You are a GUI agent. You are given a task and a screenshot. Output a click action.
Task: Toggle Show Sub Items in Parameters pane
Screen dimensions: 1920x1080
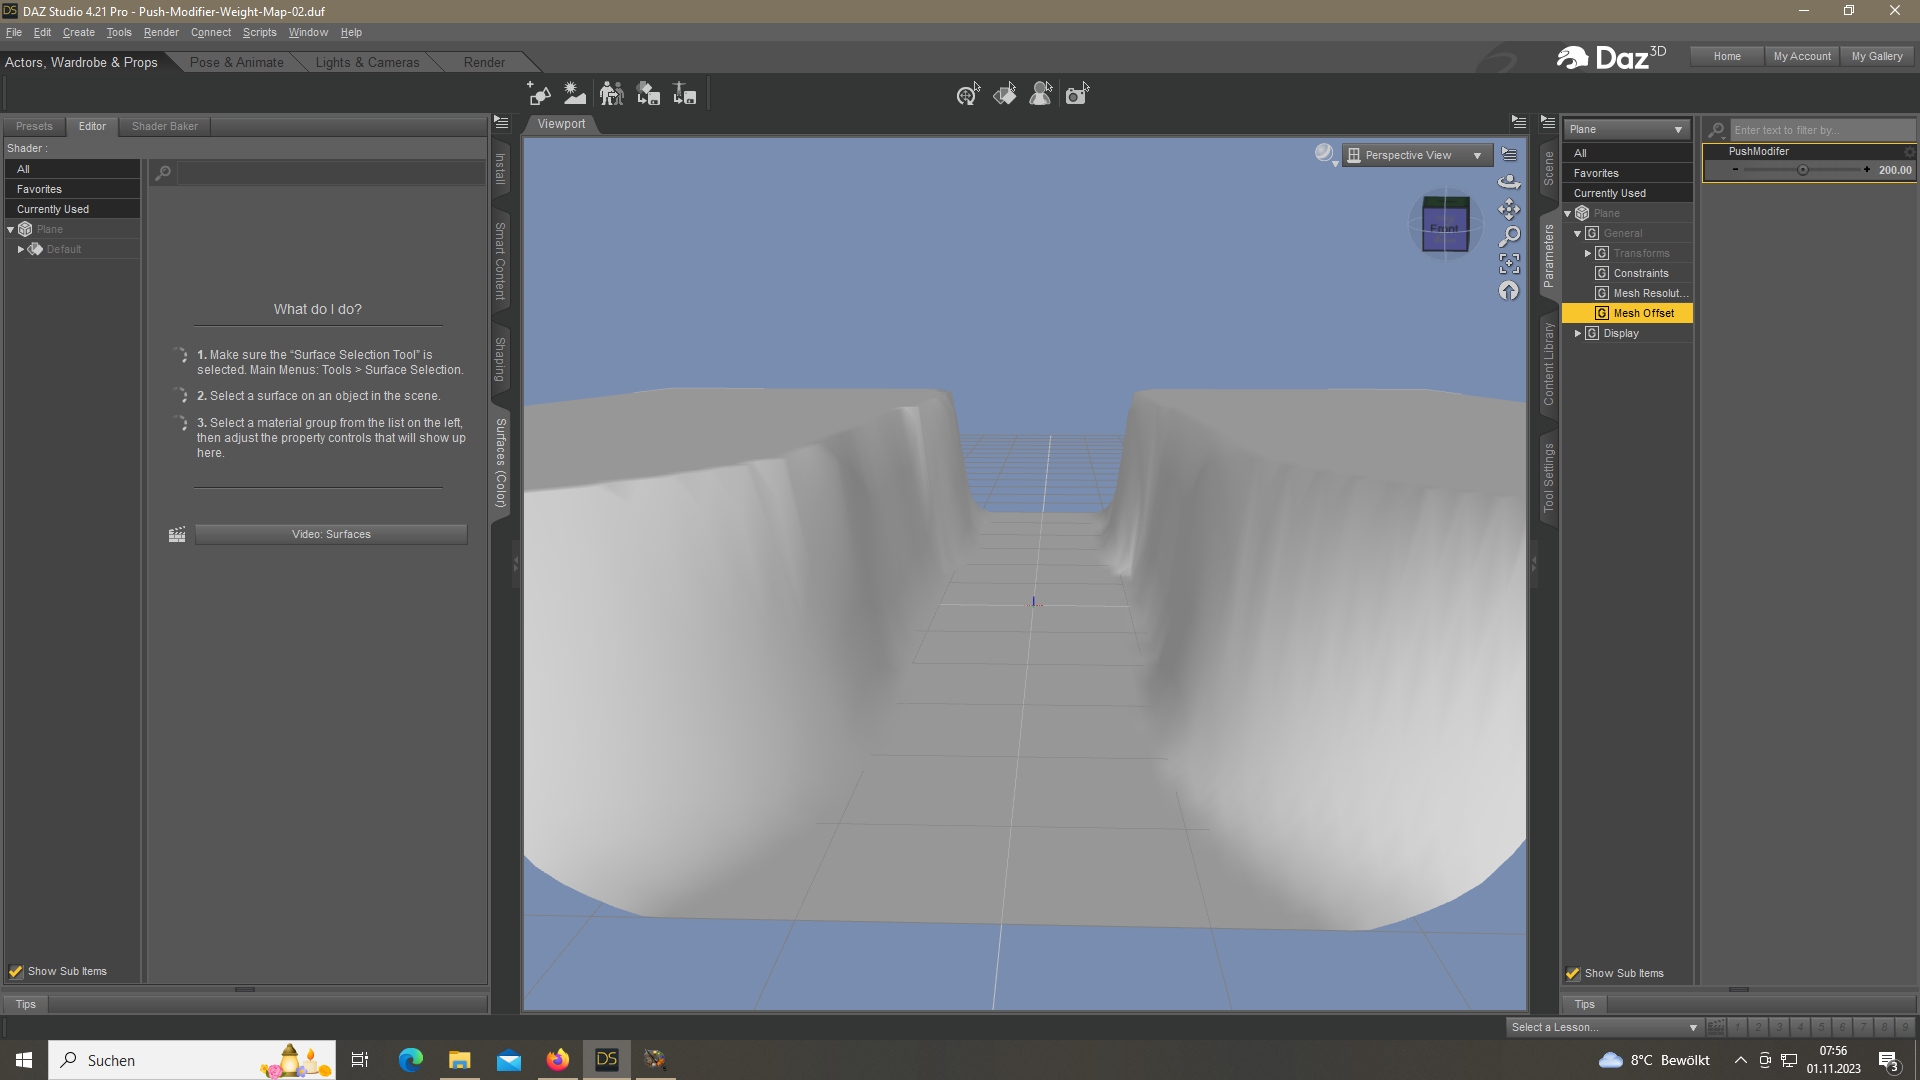click(x=1573, y=973)
